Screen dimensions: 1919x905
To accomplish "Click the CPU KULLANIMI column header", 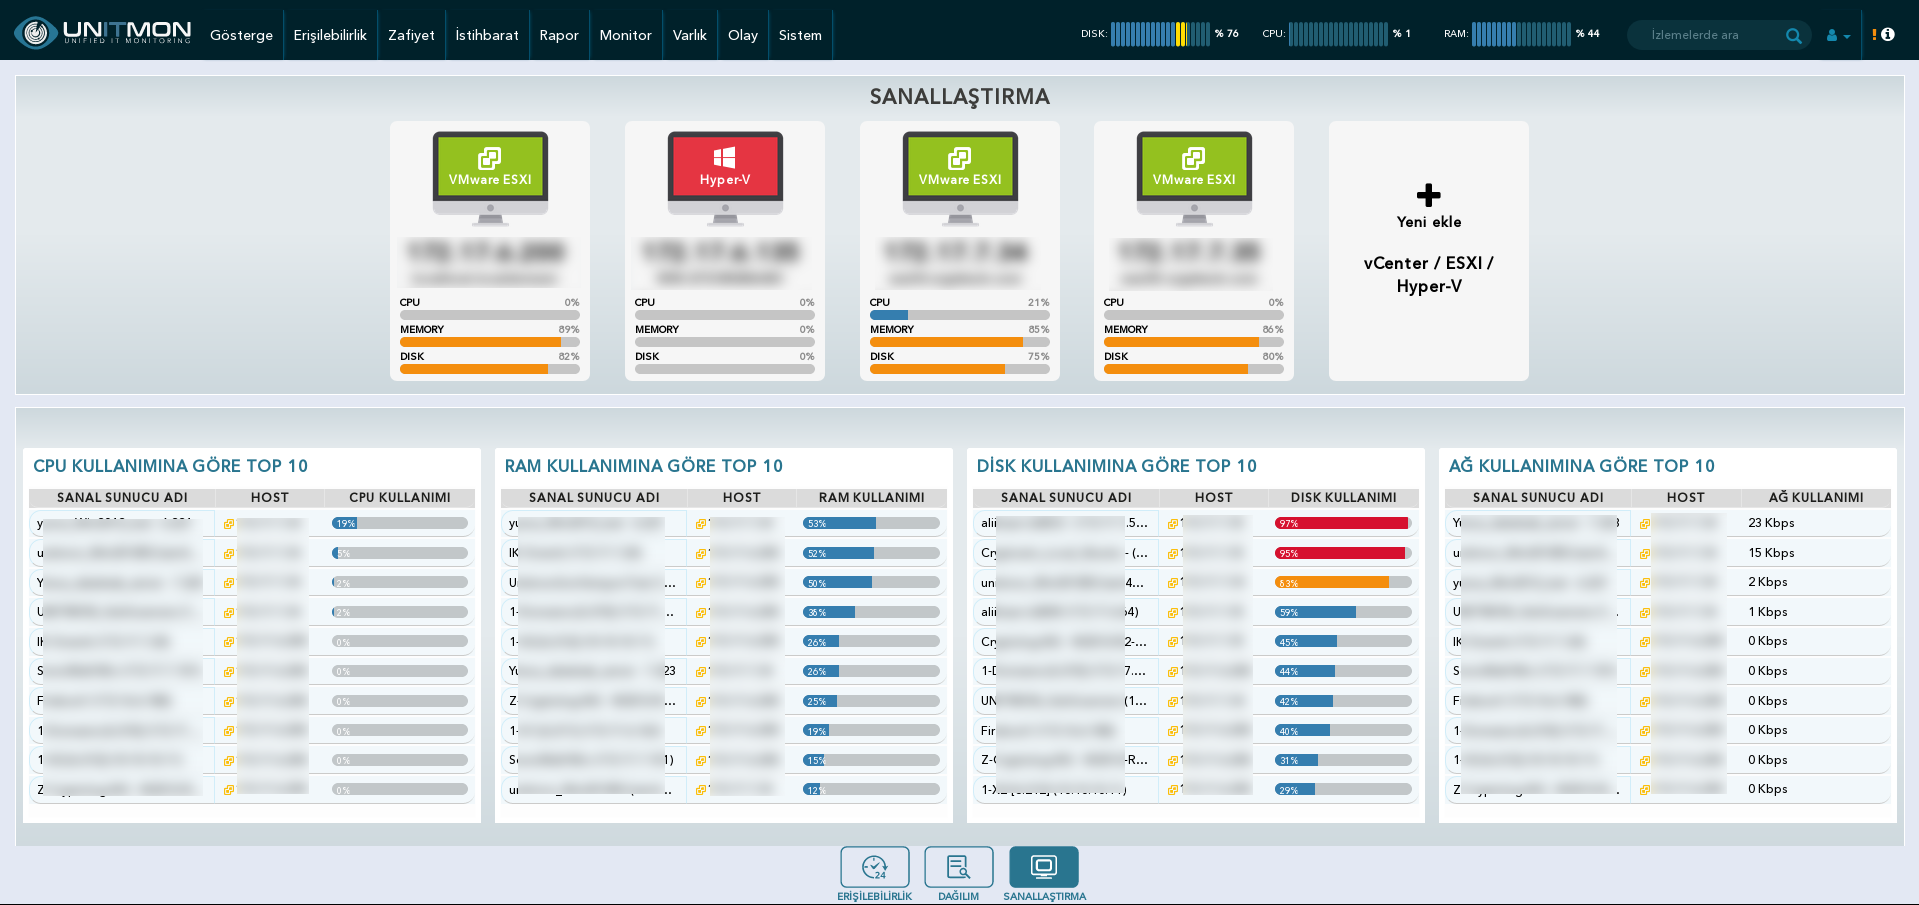I will pyautogui.click(x=399, y=497).
